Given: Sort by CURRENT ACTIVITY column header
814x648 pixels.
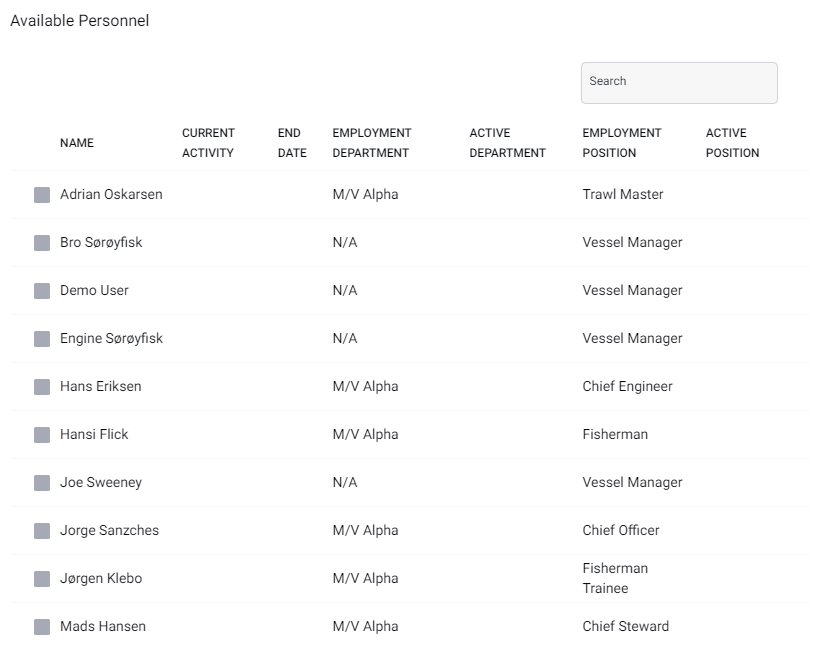Looking at the screenshot, I should pos(208,143).
